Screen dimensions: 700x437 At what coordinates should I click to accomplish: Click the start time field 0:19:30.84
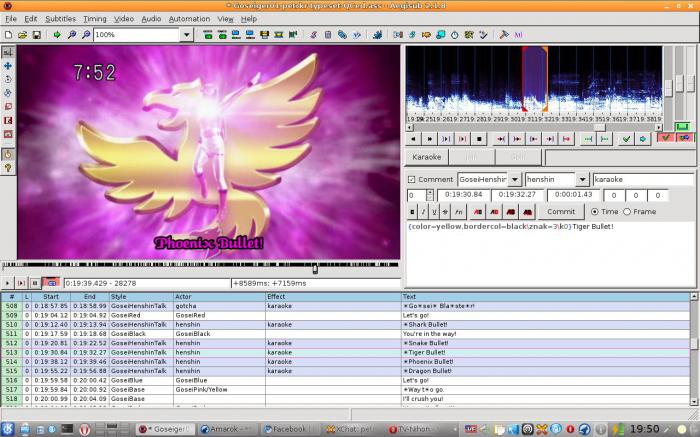pyautogui.click(x=463, y=195)
